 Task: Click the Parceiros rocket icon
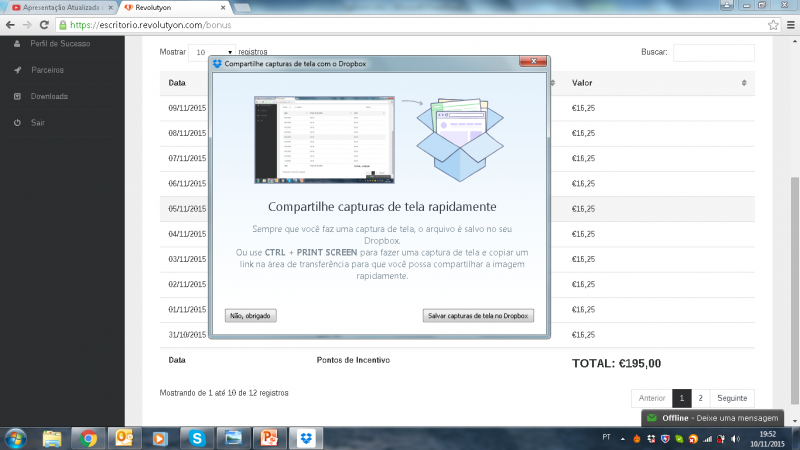coord(17,70)
